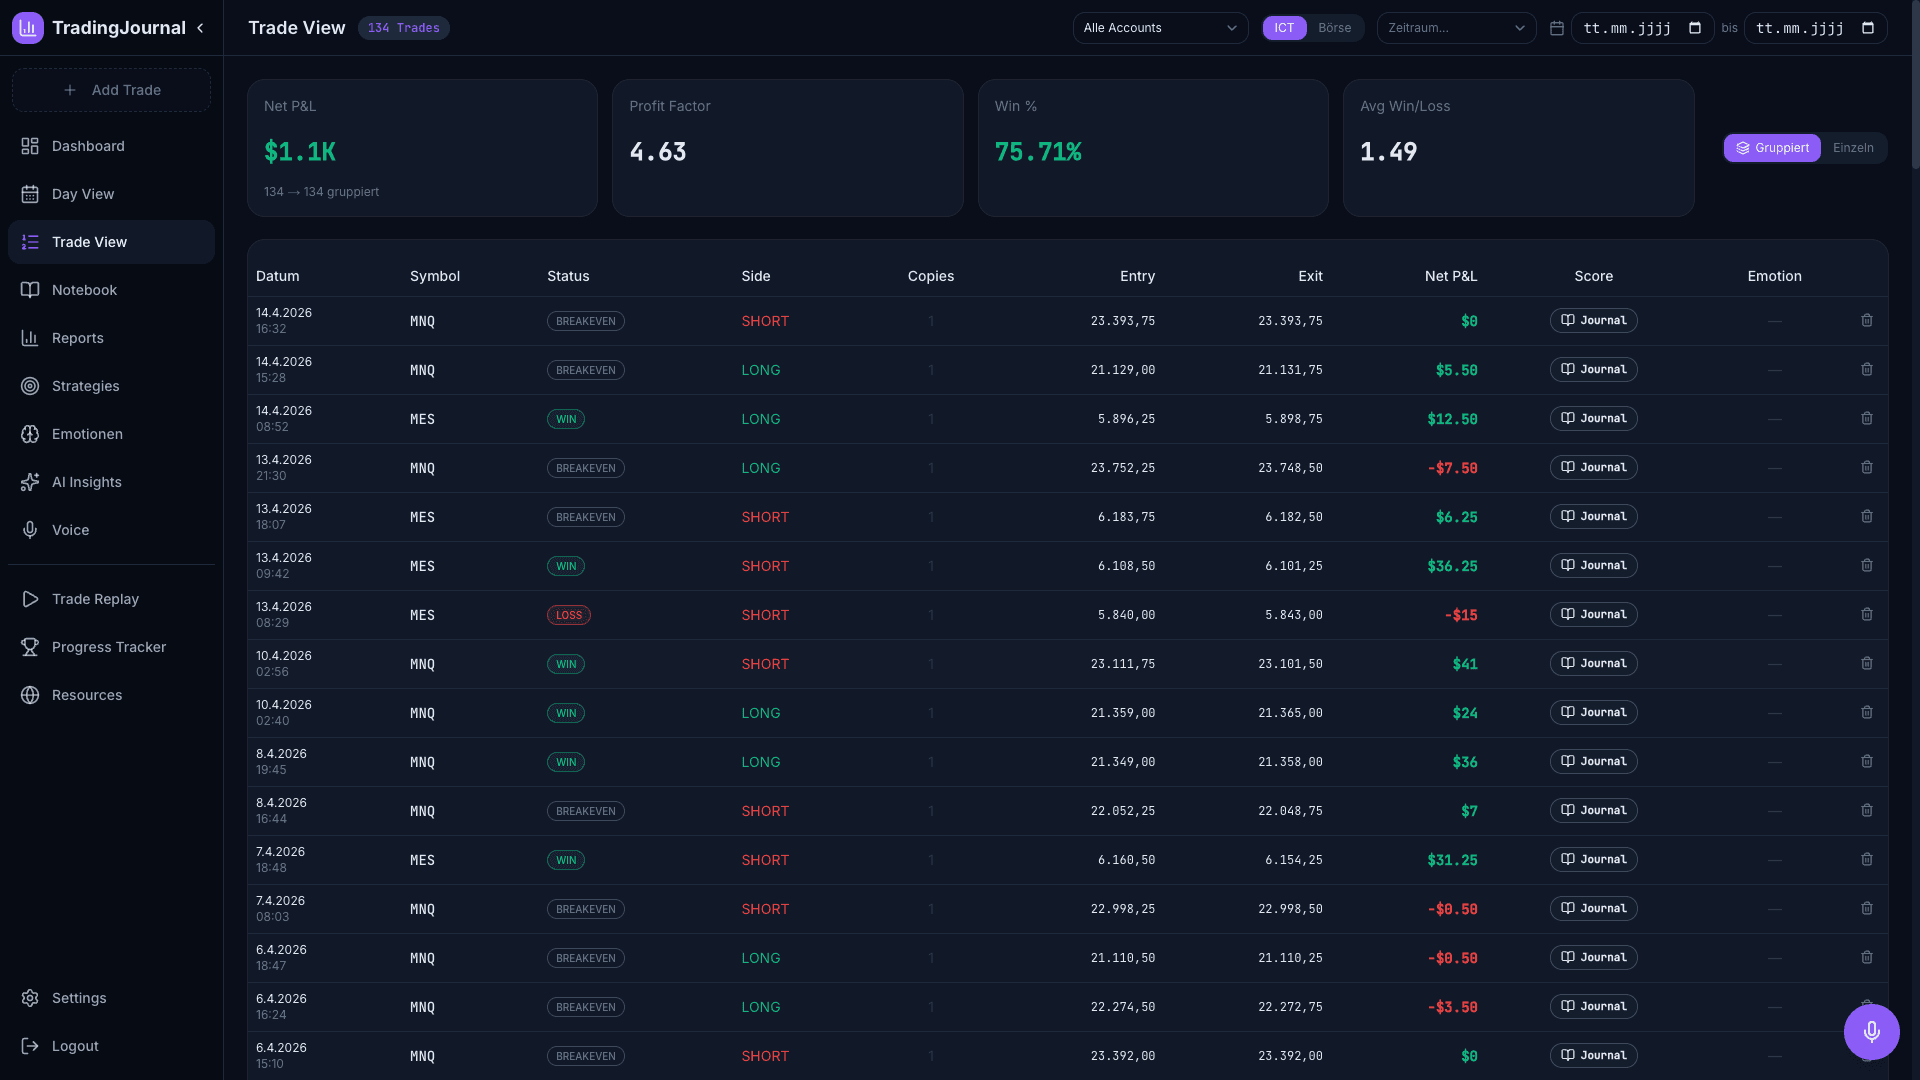The width and height of the screenshot is (1920, 1080).
Task: Delete the 8.4.2026 16:44 trade
Action: click(x=1866, y=811)
